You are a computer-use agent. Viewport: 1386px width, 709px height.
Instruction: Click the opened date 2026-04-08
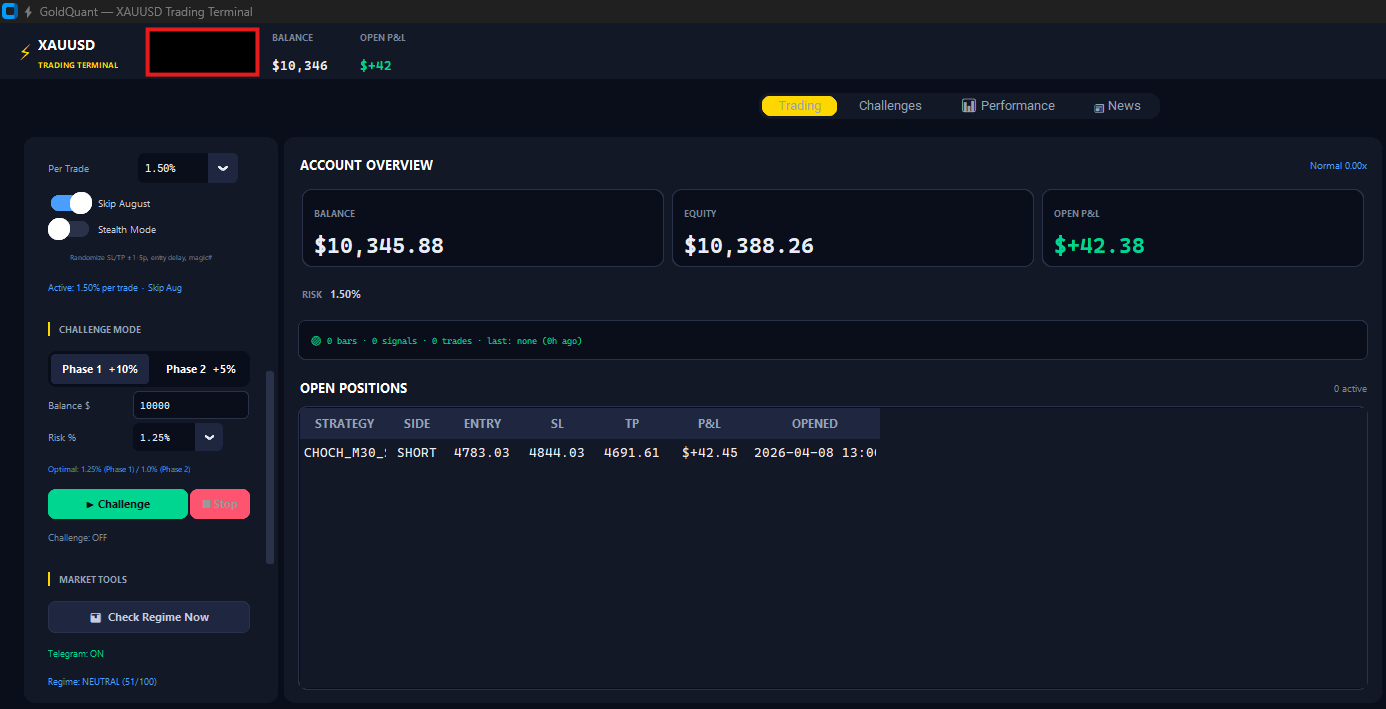click(816, 453)
